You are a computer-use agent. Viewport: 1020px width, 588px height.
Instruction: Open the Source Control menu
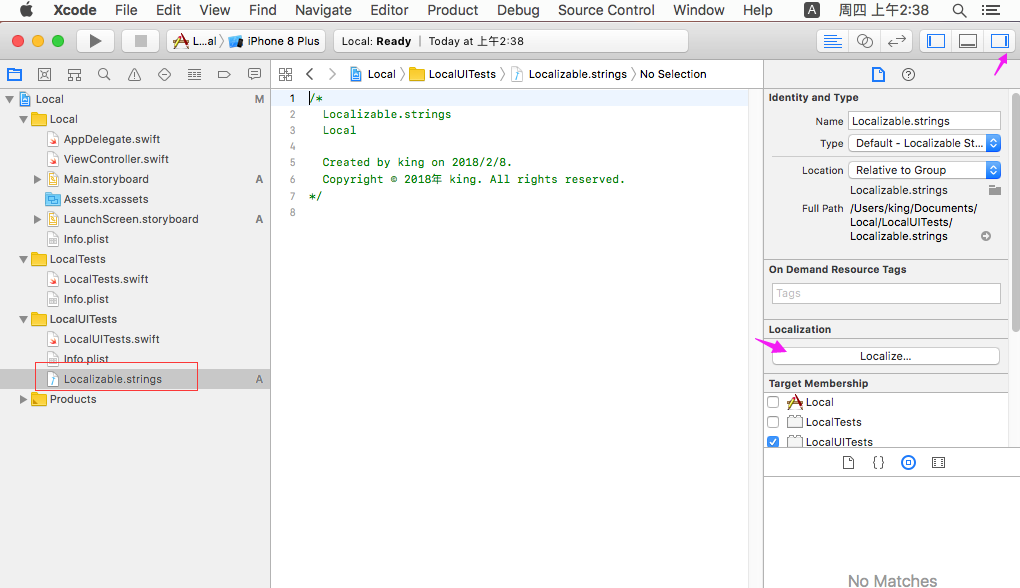[606, 10]
